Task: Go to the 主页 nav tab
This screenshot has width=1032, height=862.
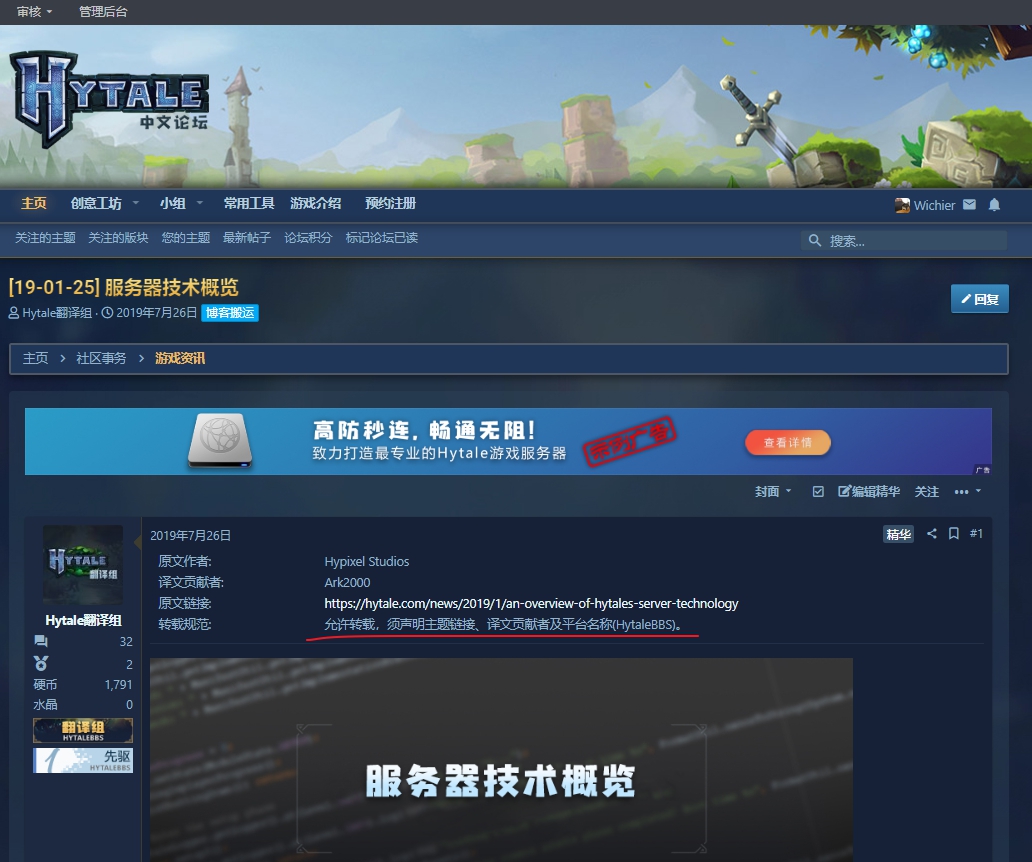Action: [34, 203]
